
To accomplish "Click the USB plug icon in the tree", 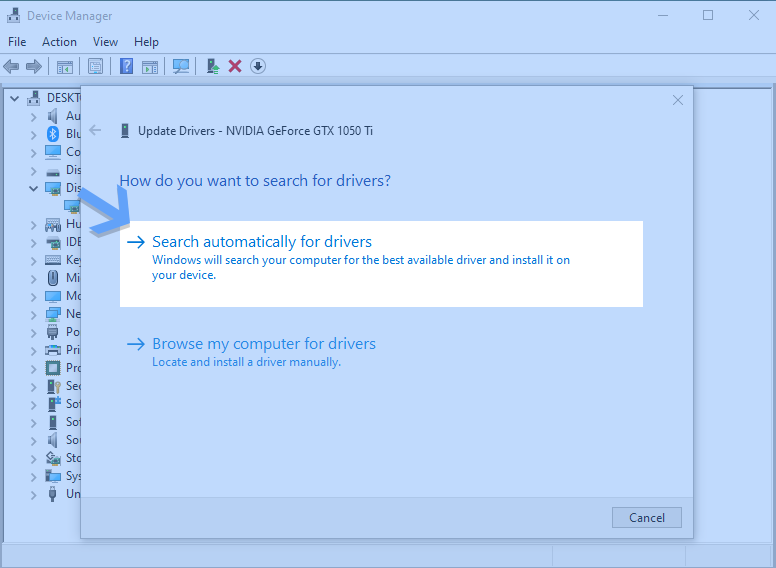I will point(52,494).
